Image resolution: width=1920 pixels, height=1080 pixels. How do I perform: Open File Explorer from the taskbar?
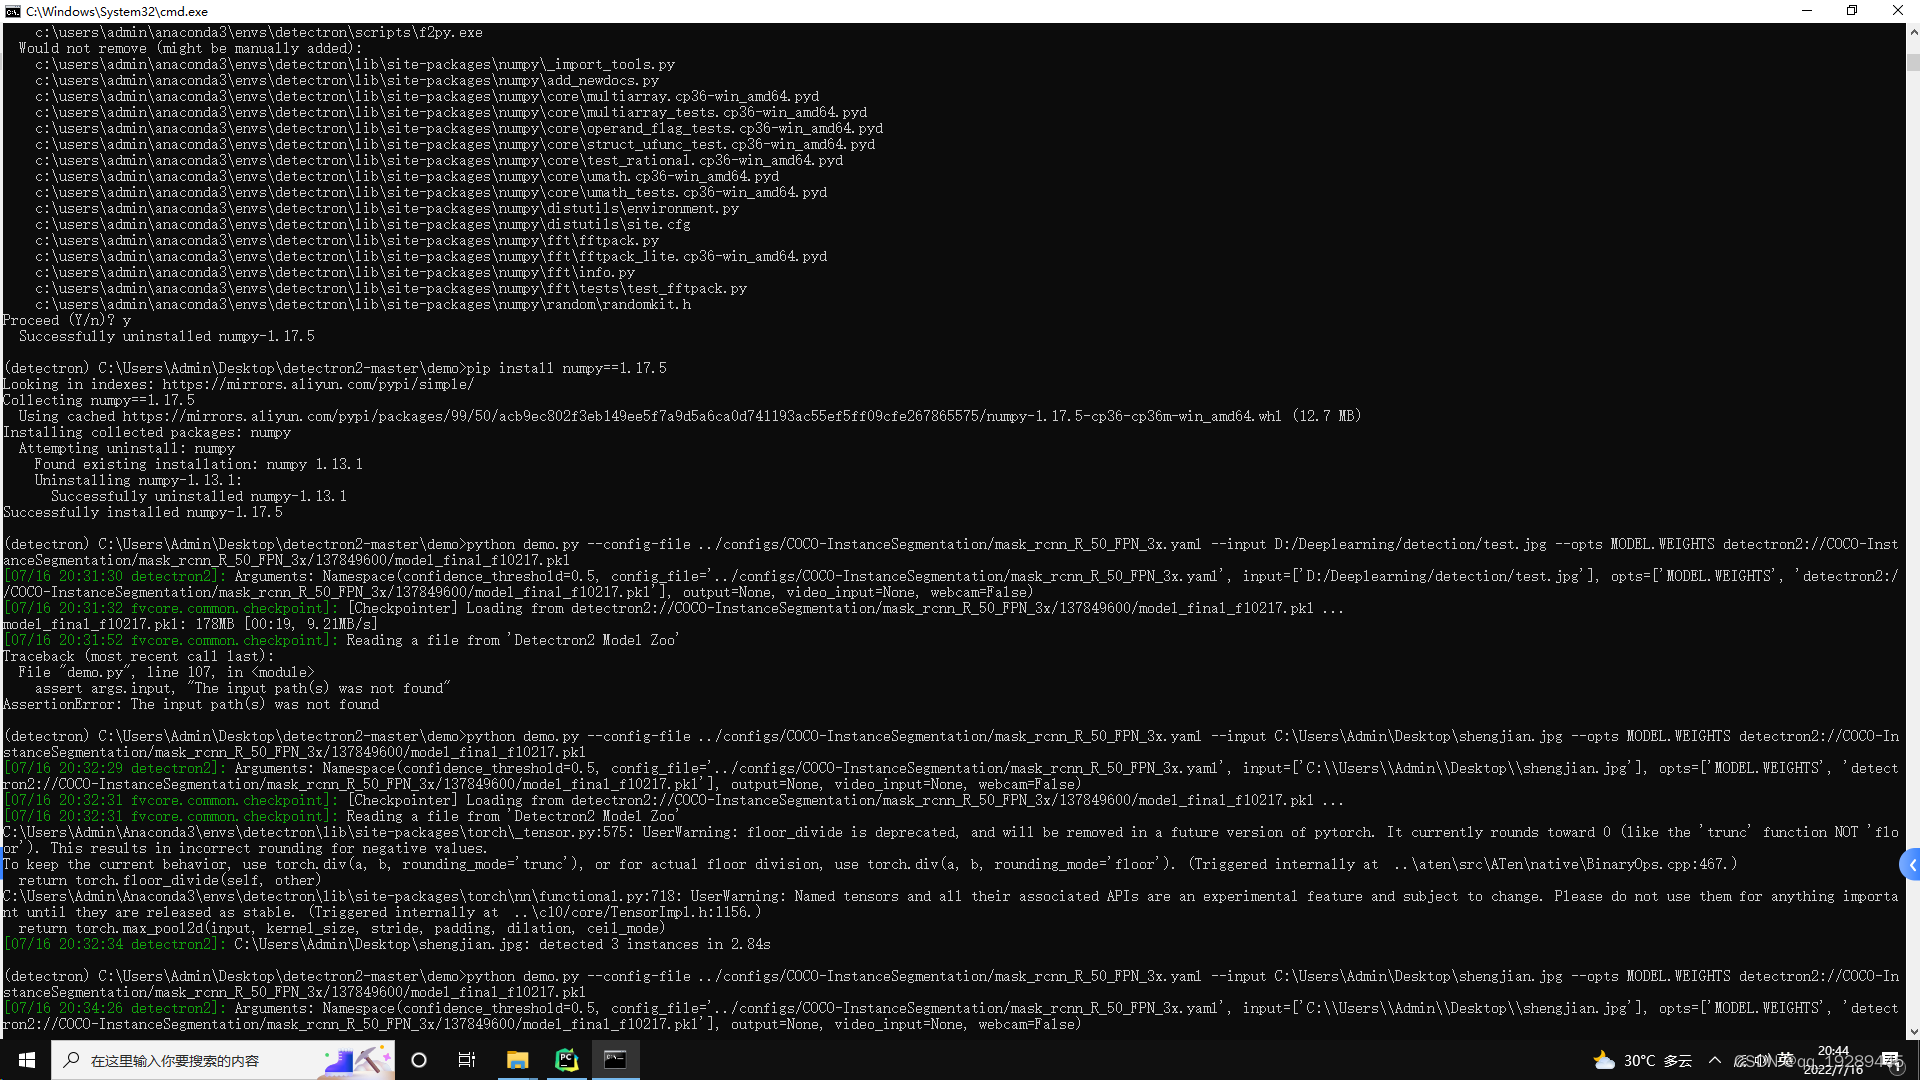pyautogui.click(x=517, y=1059)
